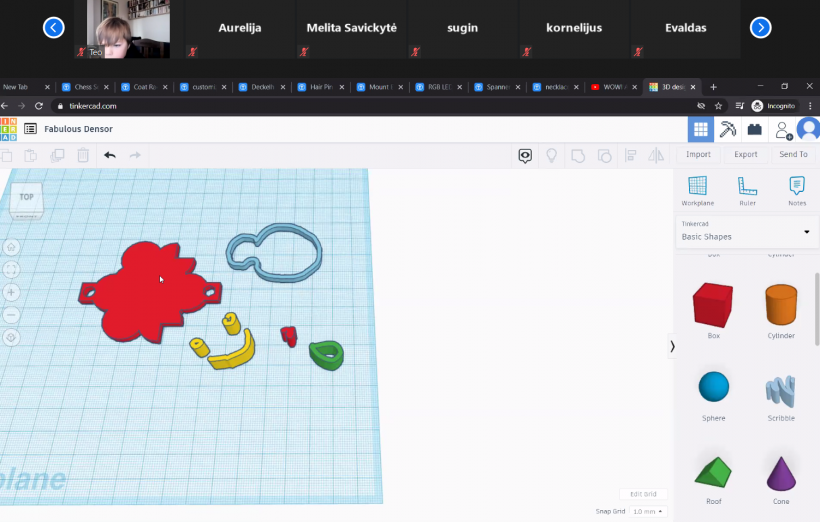Click the Duplicate toolbar icon

coord(57,155)
